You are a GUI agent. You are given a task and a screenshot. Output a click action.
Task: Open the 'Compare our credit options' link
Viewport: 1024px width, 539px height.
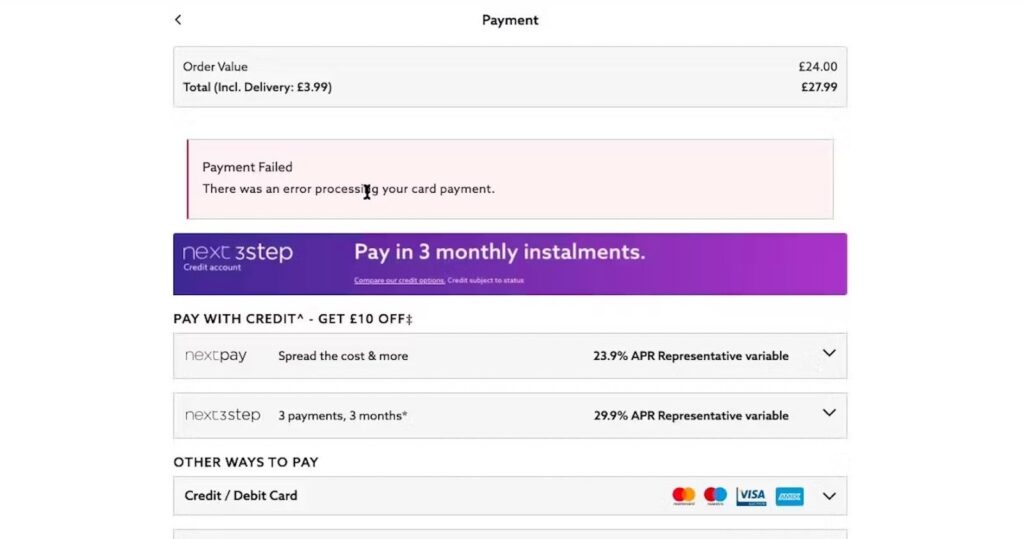coord(399,281)
